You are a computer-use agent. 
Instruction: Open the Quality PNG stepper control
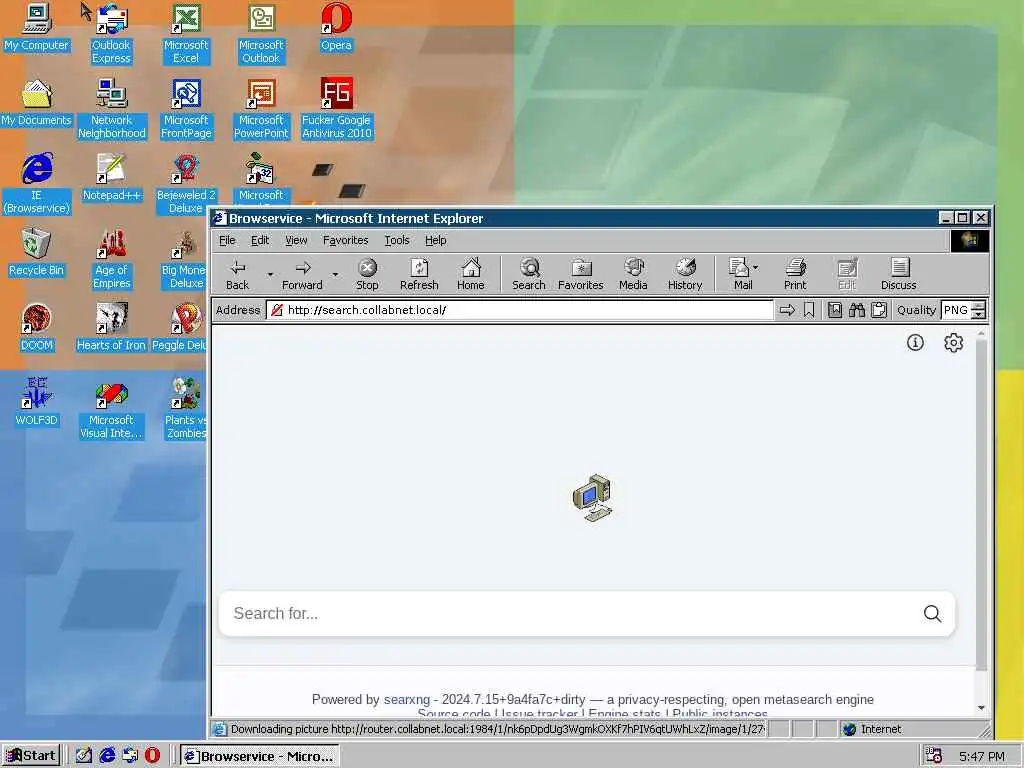(978, 310)
